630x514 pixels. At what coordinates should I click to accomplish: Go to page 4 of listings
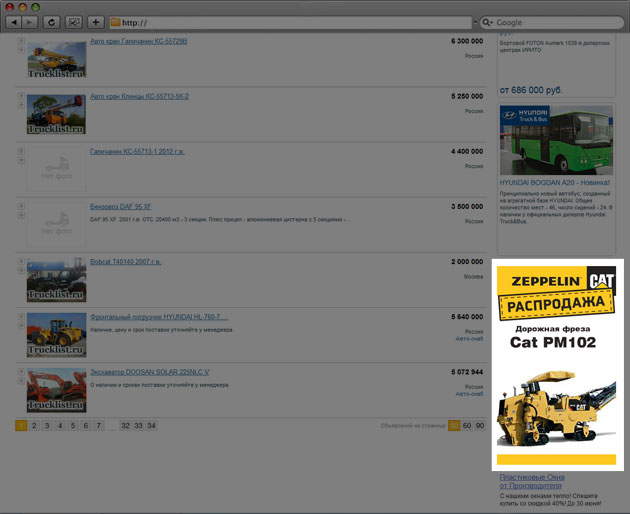[60, 426]
